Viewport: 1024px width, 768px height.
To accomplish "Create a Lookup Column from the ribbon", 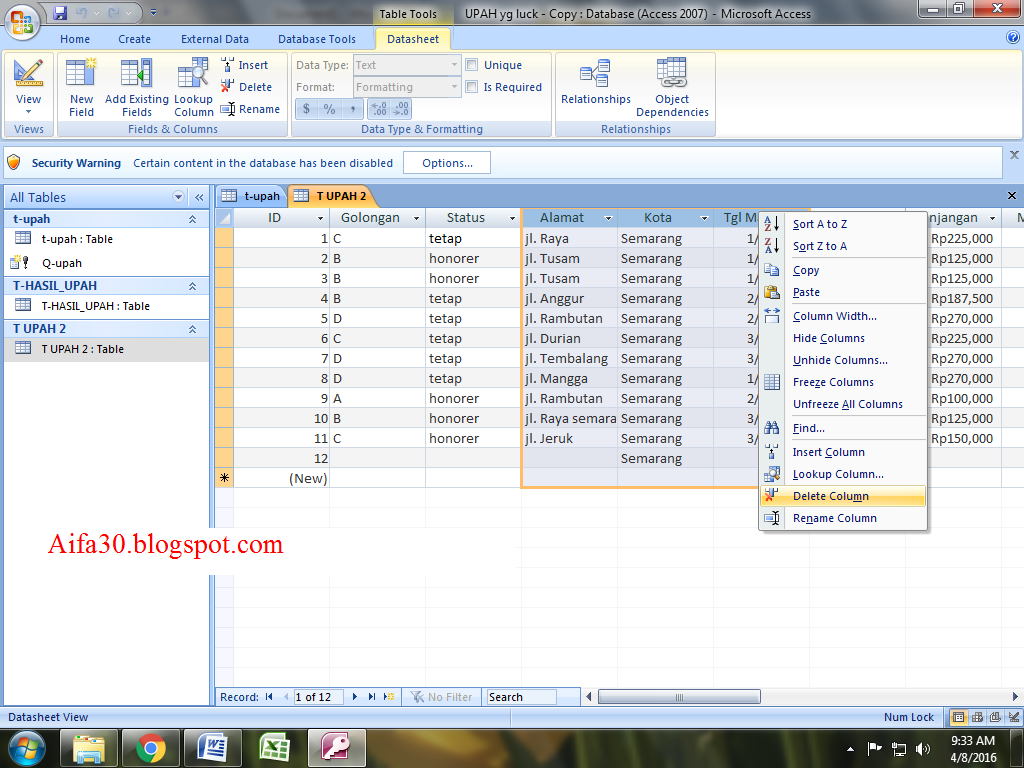I will [192, 87].
